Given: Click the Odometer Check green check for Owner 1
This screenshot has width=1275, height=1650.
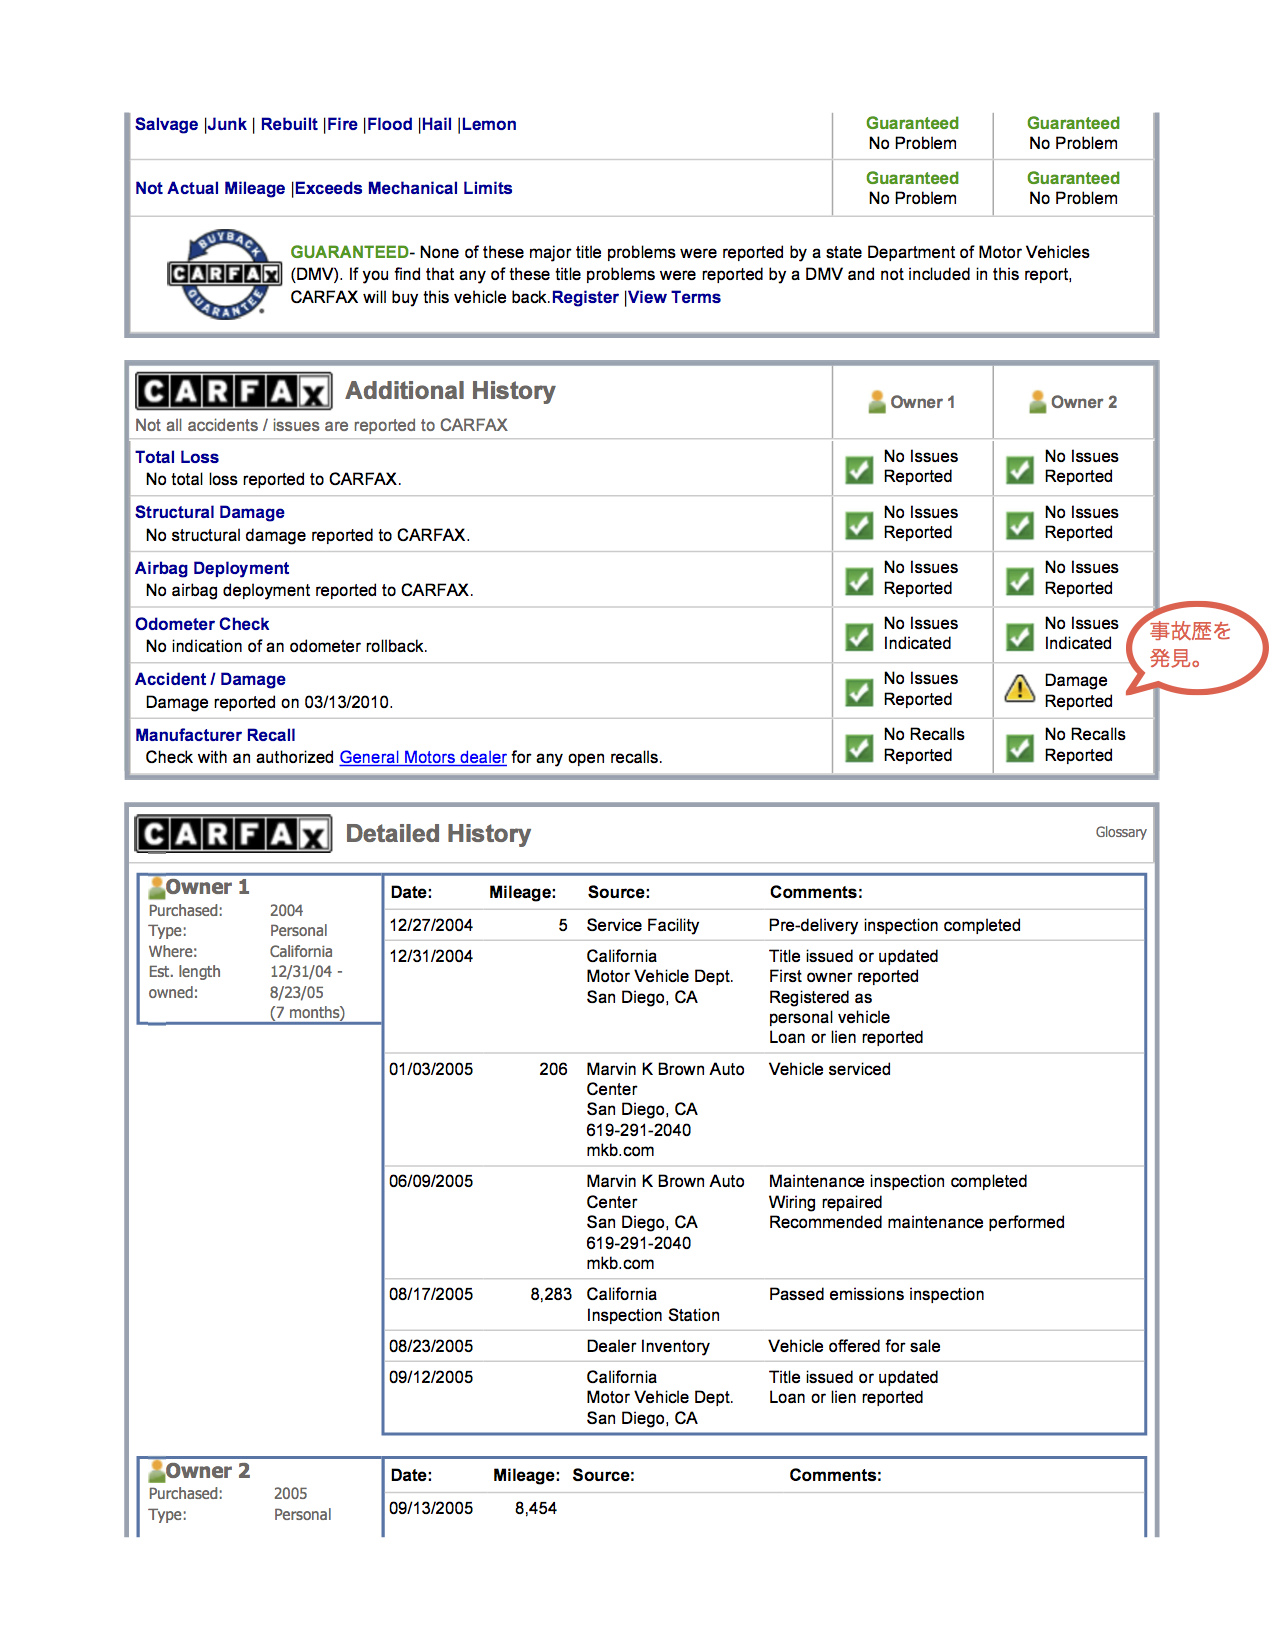Looking at the screenshot, I should (859, 636).
